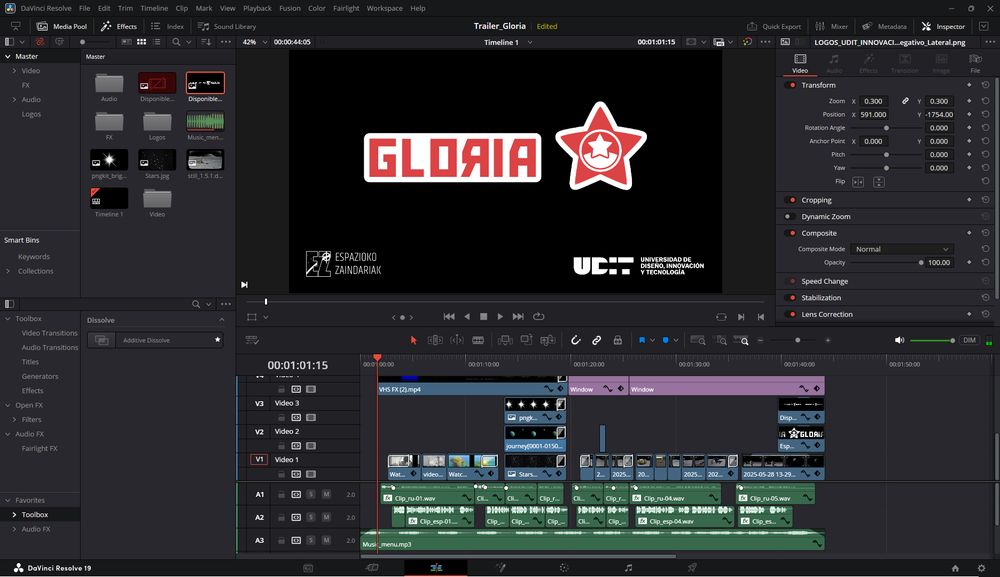Mute audio track A1

pos(326,494)
